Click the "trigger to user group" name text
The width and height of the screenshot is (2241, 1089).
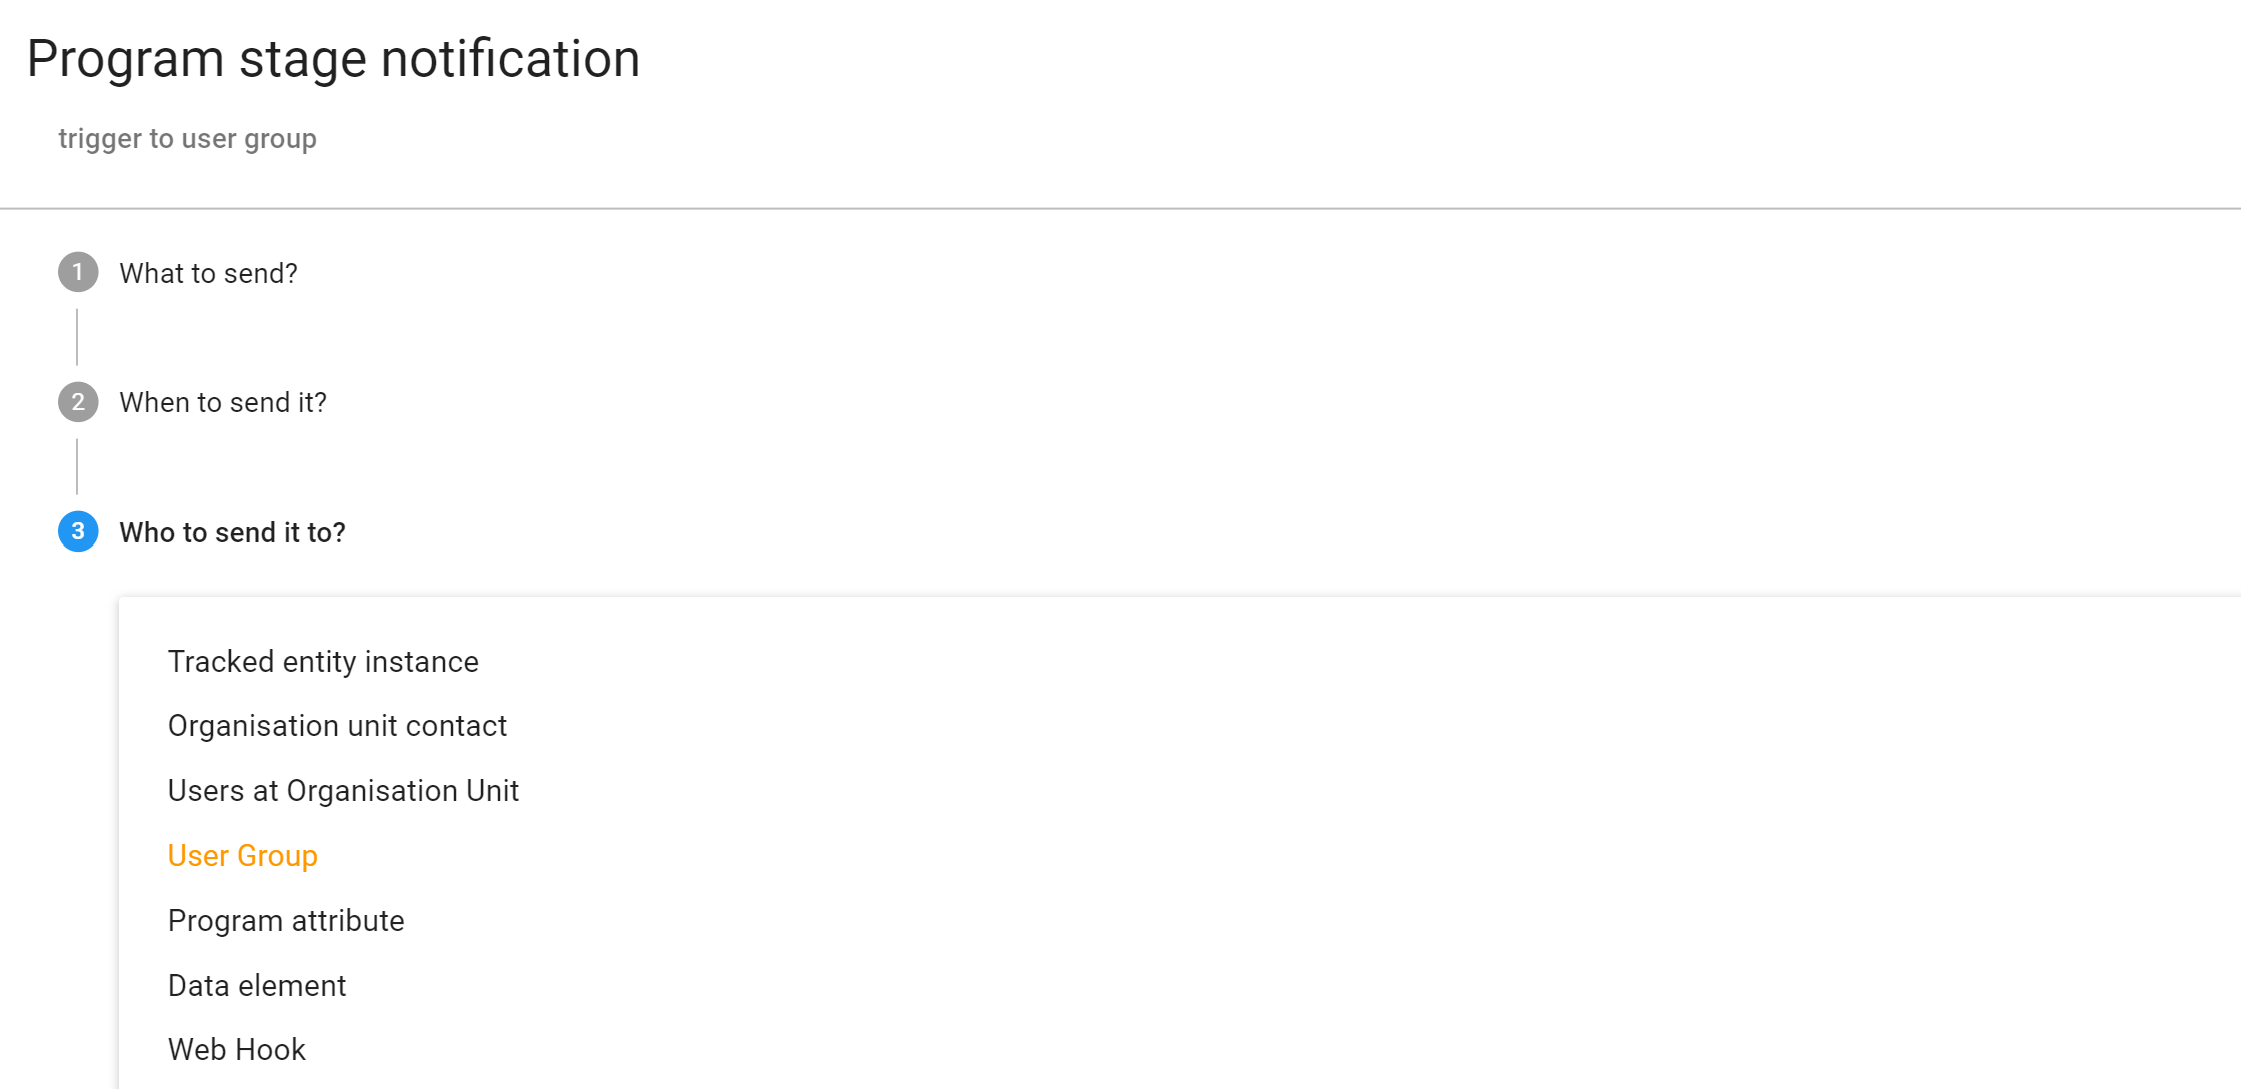coord(187,138)
